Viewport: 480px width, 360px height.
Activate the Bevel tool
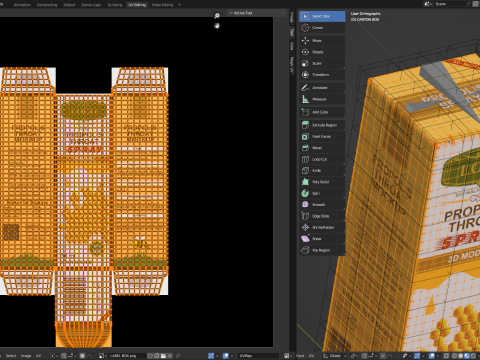322,148
